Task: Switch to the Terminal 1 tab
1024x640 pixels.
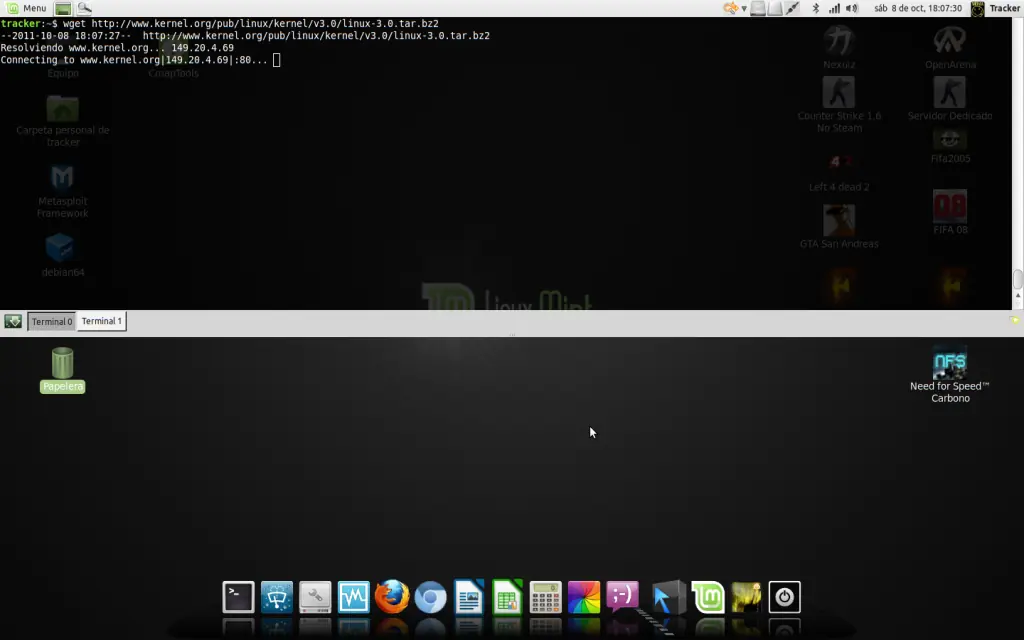Action: [101, 321]
